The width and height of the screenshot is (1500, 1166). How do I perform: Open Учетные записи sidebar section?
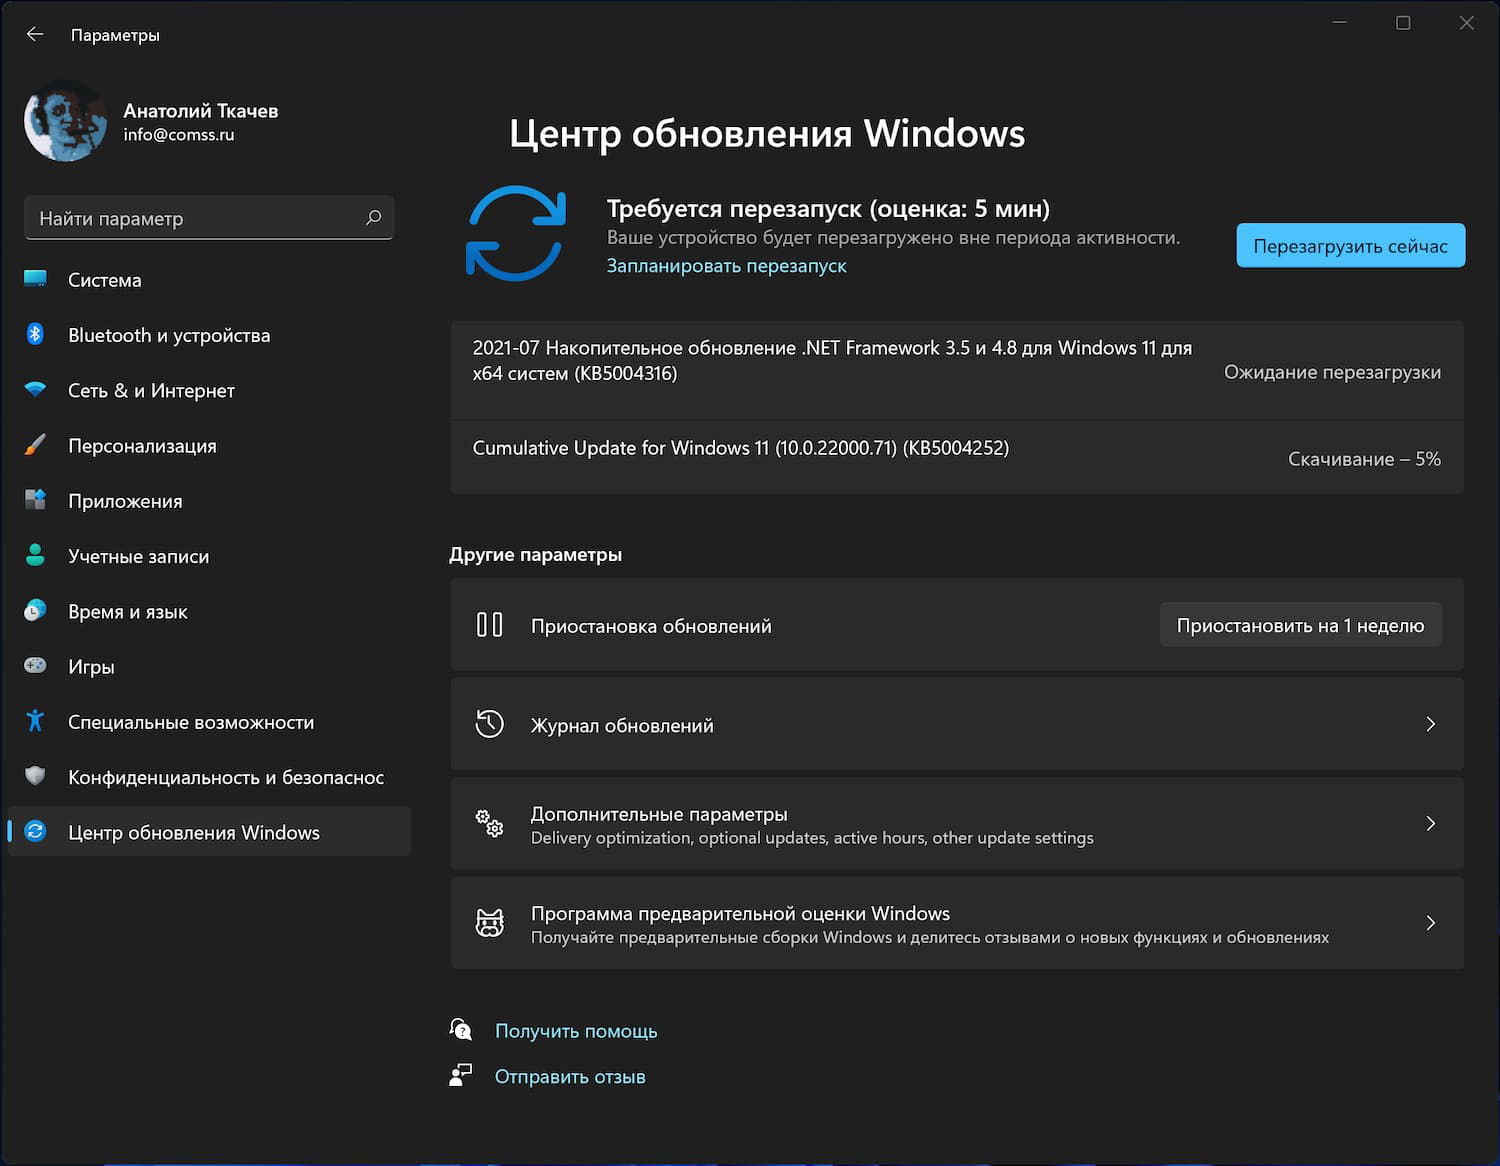coord(138,556)
